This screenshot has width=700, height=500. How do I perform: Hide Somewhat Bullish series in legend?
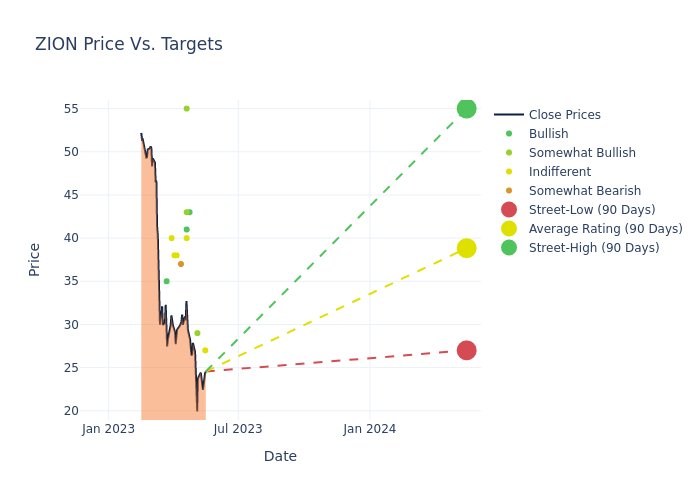(x=567, y=153)
